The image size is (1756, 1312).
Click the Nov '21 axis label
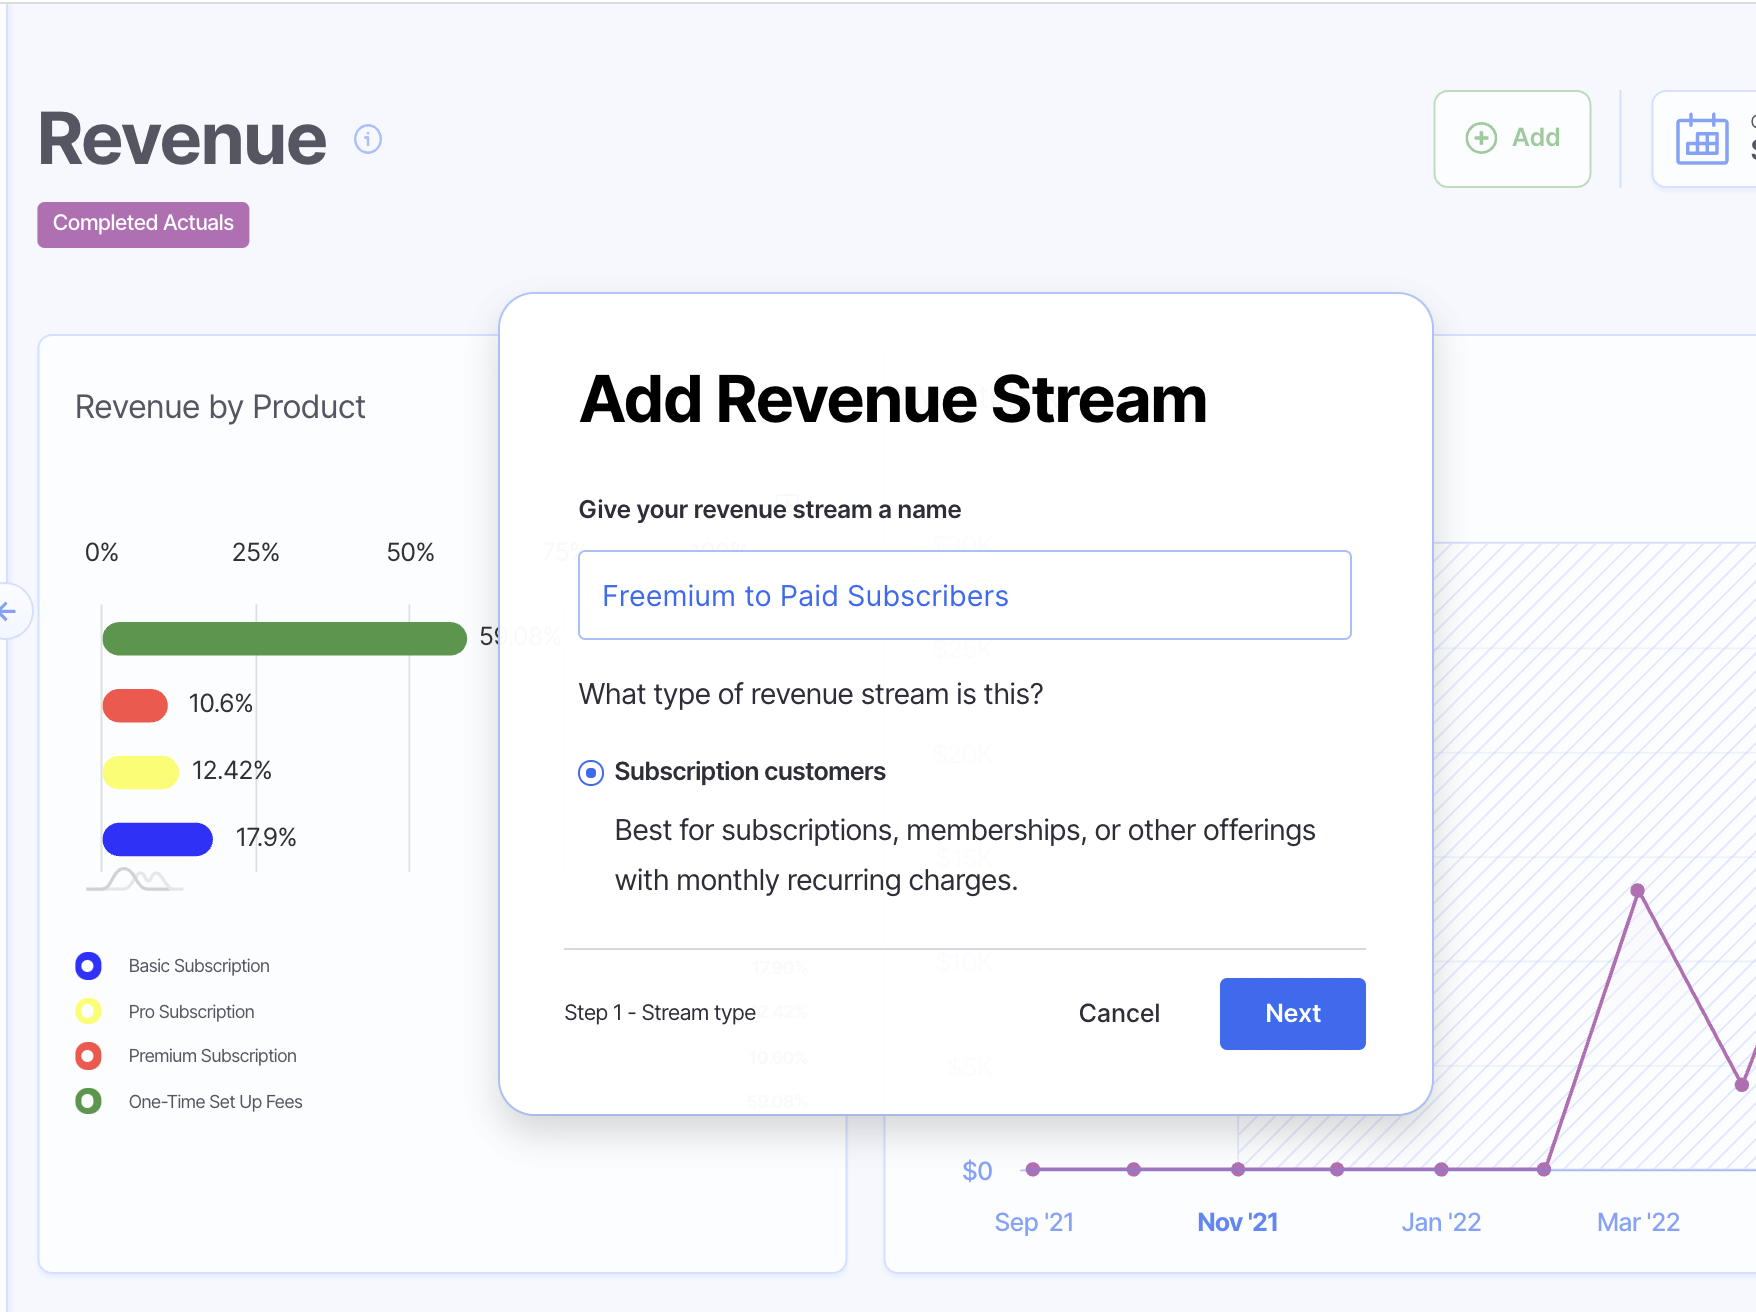pyautogui.click(x=1237, y=1222)
